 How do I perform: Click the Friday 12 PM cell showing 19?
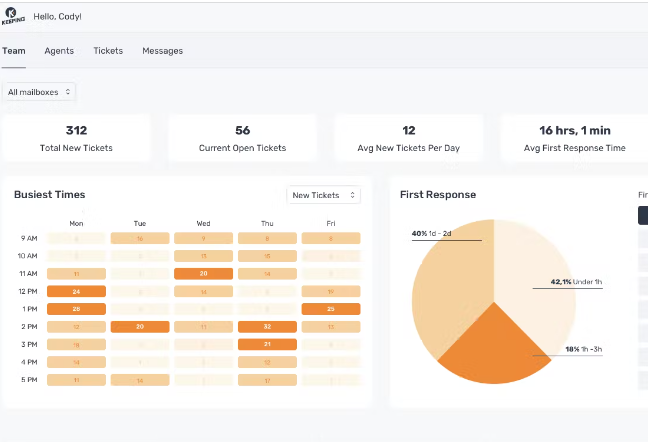click(x=331, y=291)
